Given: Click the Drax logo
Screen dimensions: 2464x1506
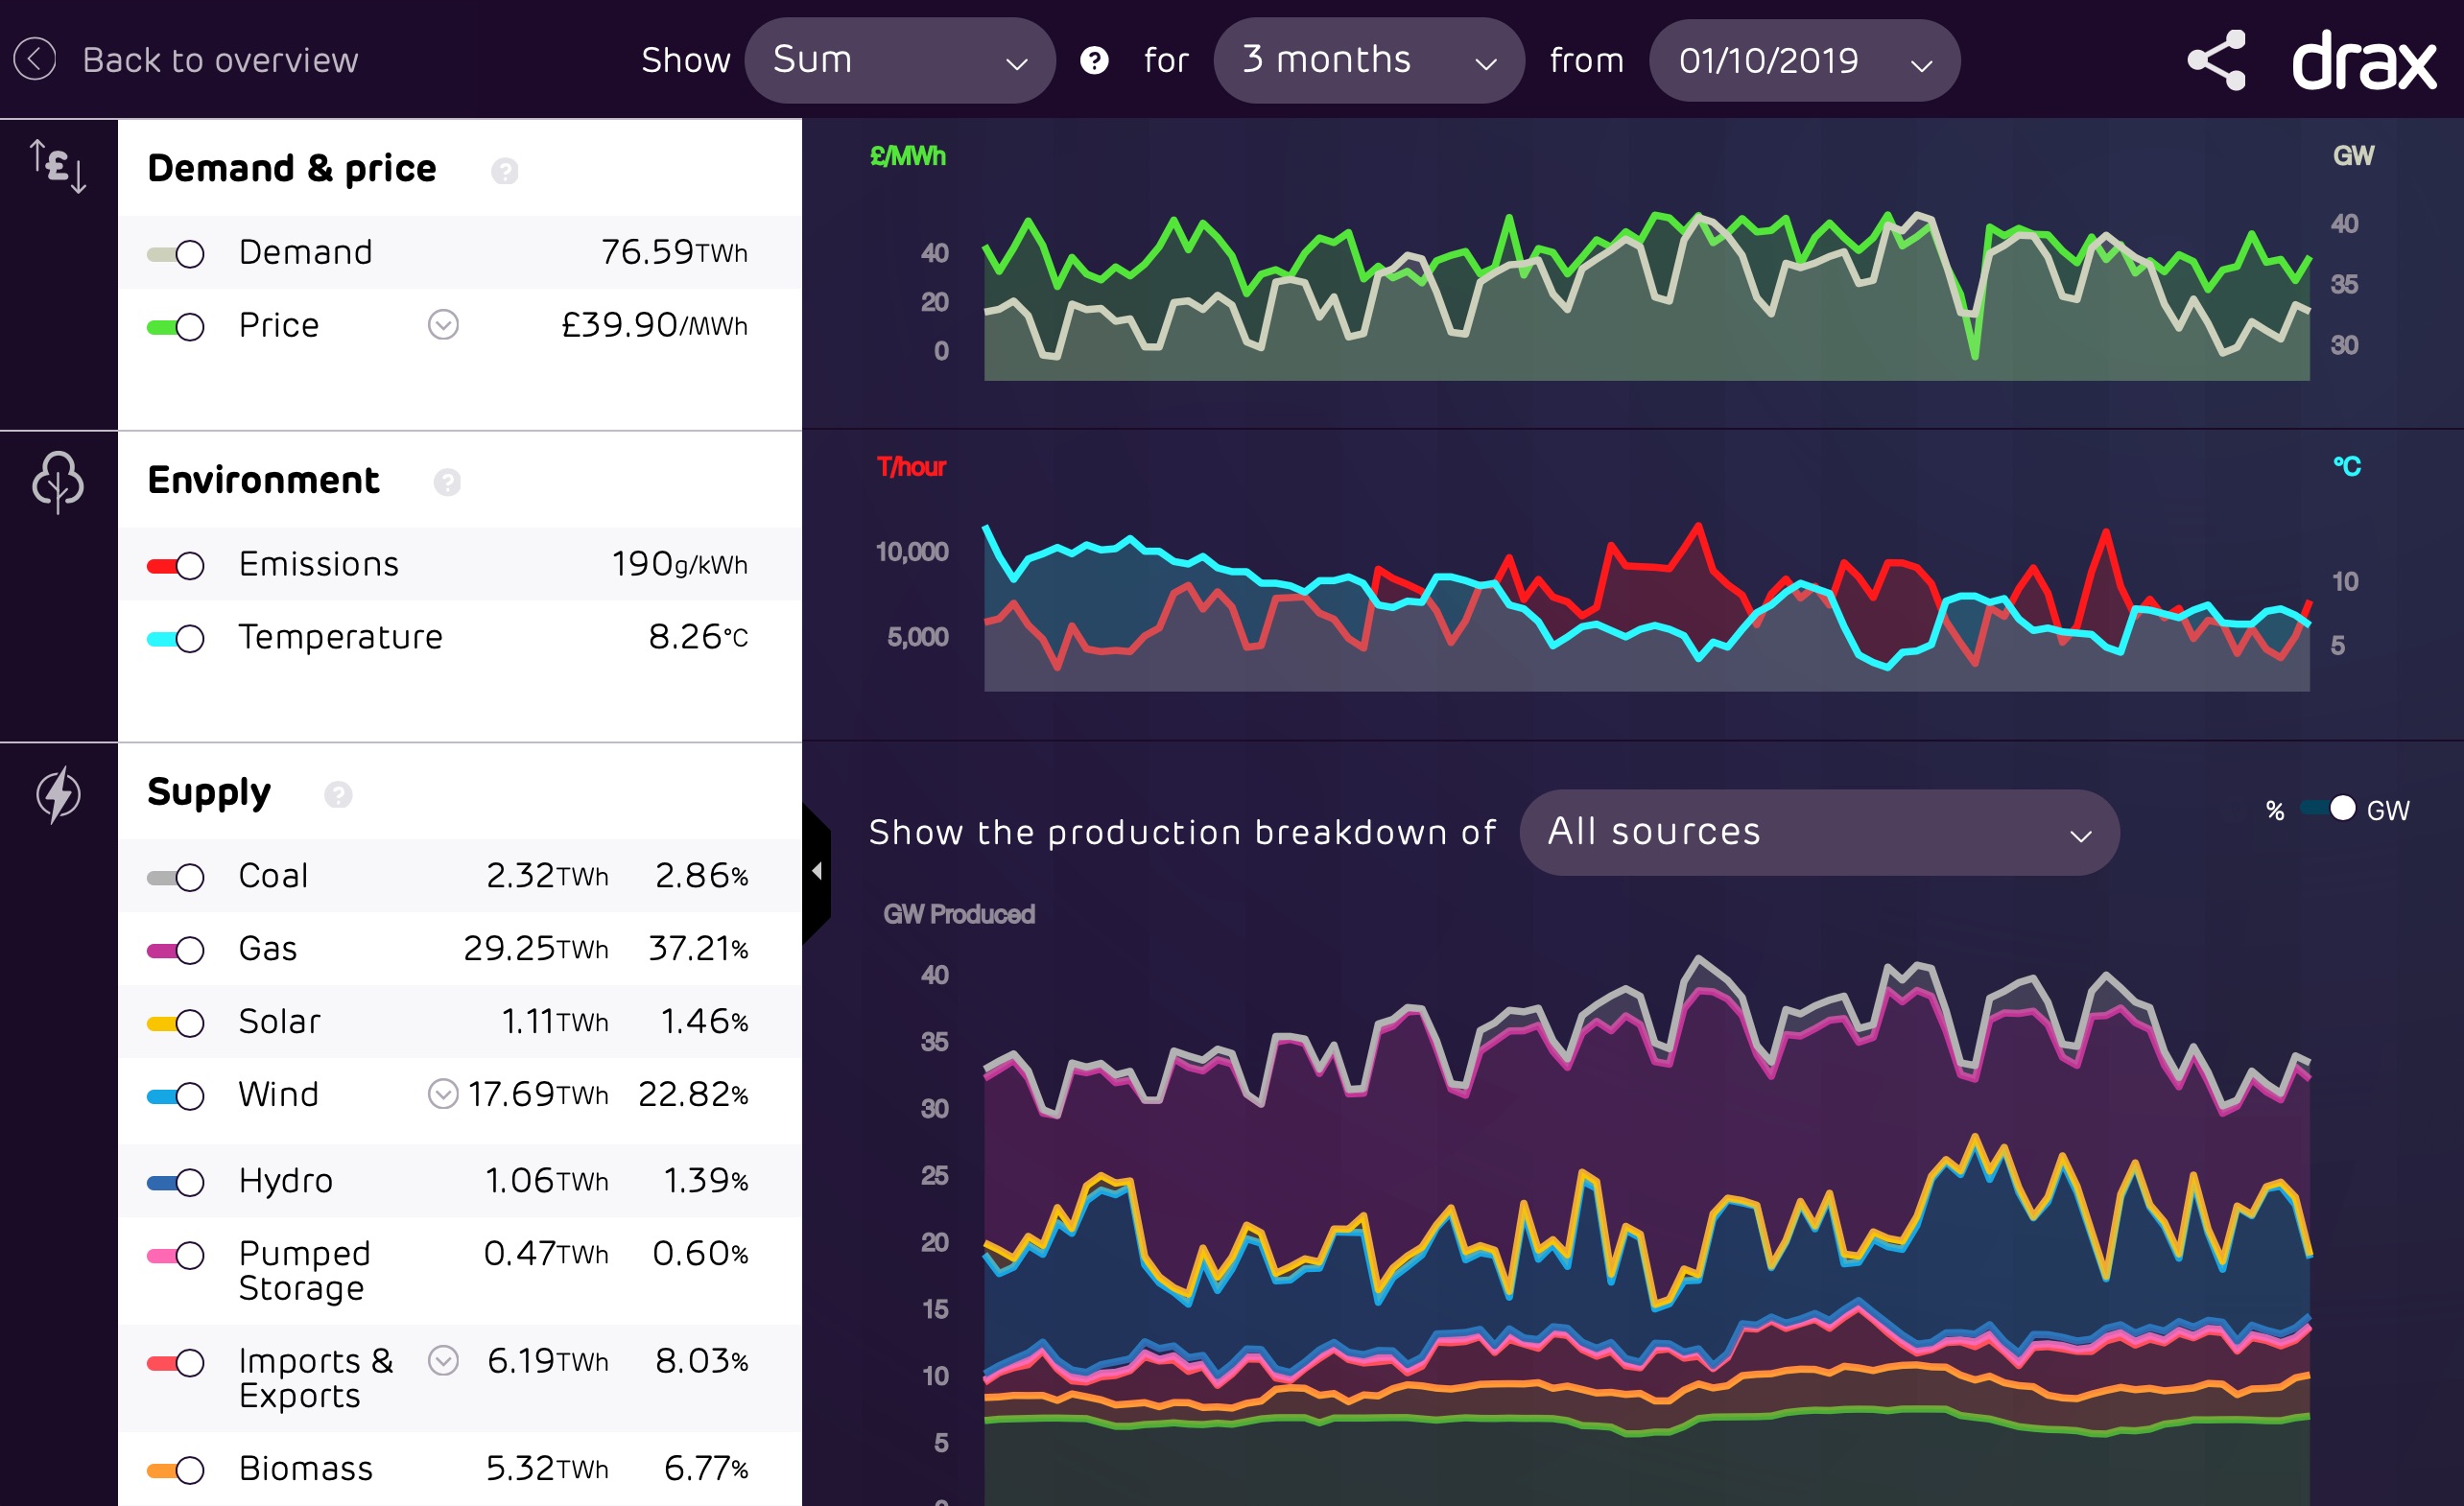Looking at the screenshot, I should tap(2364, 60).
